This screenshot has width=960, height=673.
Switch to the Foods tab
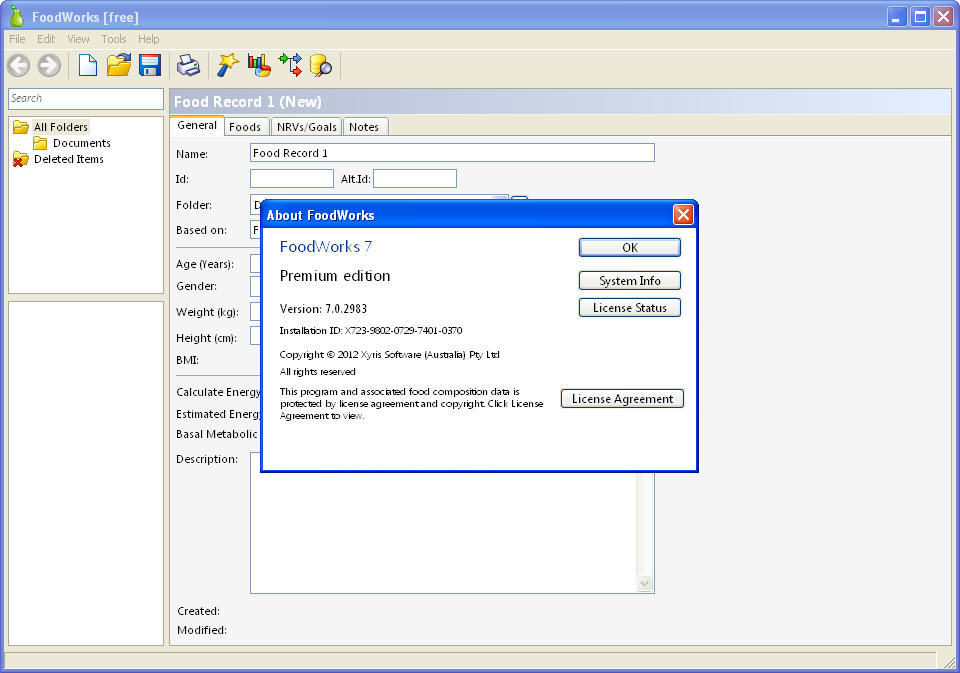coord(245,126)
